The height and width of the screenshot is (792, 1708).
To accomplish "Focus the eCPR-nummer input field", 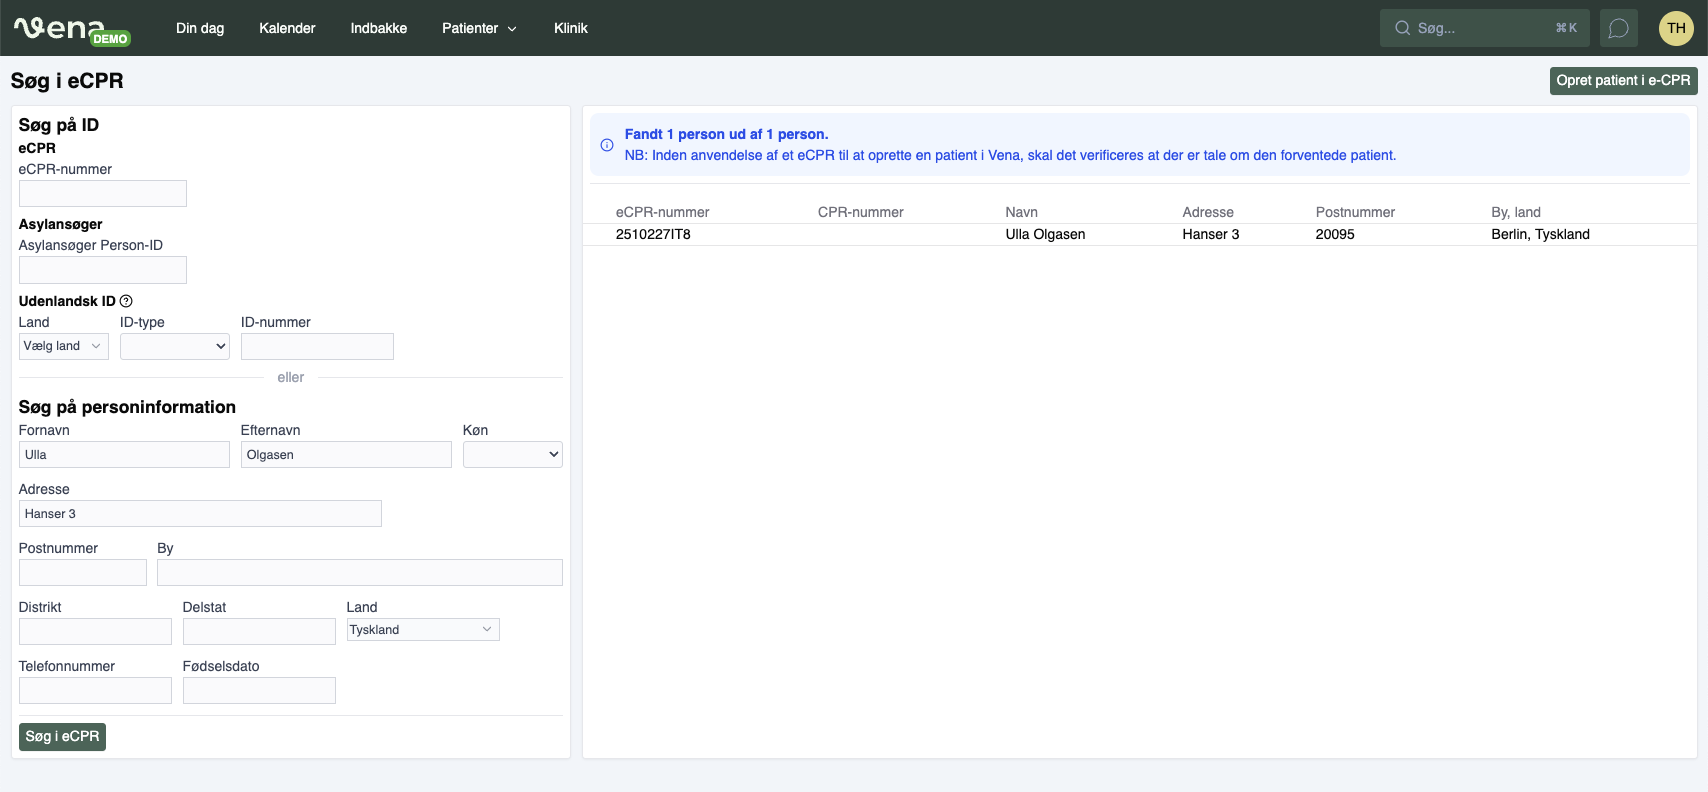I will 103,193.
